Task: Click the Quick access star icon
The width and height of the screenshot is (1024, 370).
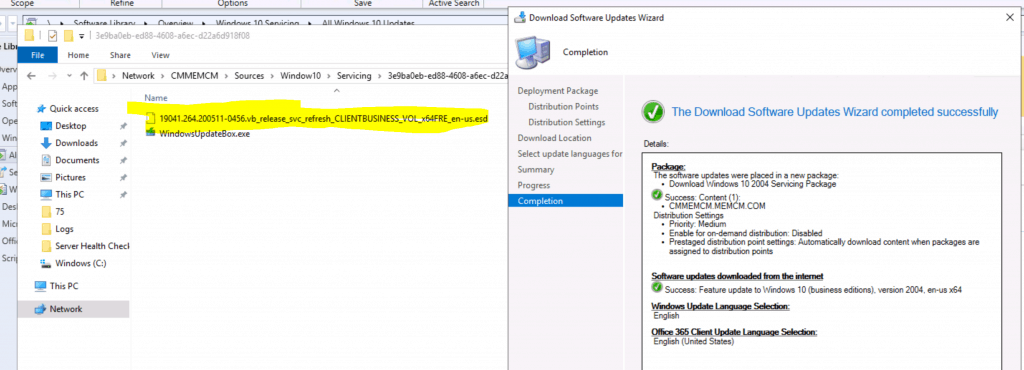Action: [x=42, y=109]
